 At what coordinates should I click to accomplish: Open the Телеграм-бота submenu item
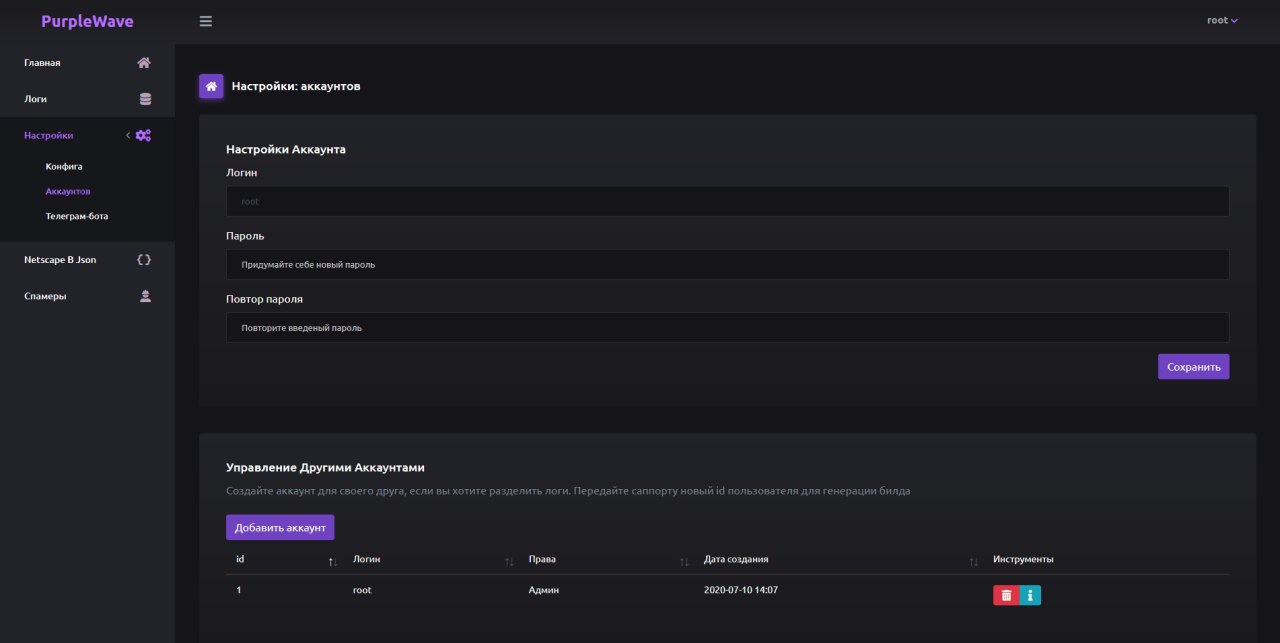pyautogui.click(x=77, y=216)
